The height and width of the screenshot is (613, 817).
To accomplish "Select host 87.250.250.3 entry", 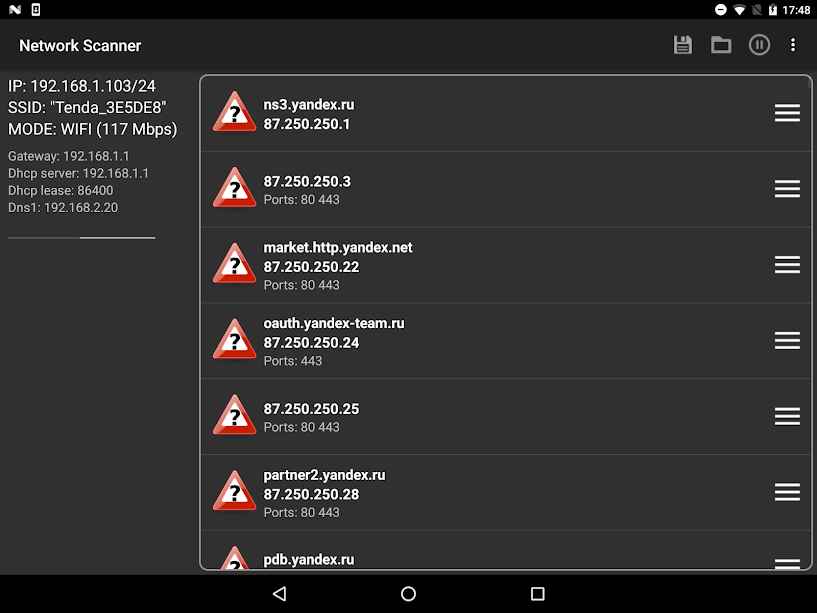I will pos(505,189).
